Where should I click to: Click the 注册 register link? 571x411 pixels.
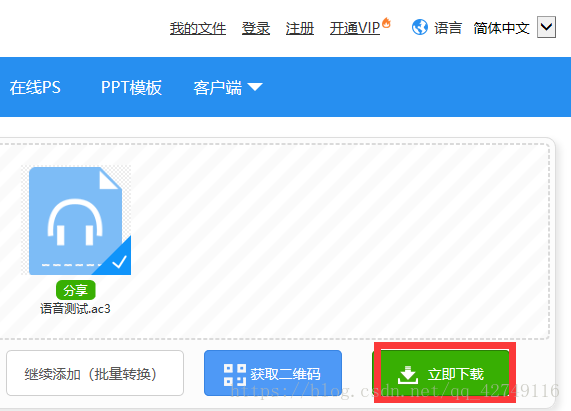coord(300,28)
